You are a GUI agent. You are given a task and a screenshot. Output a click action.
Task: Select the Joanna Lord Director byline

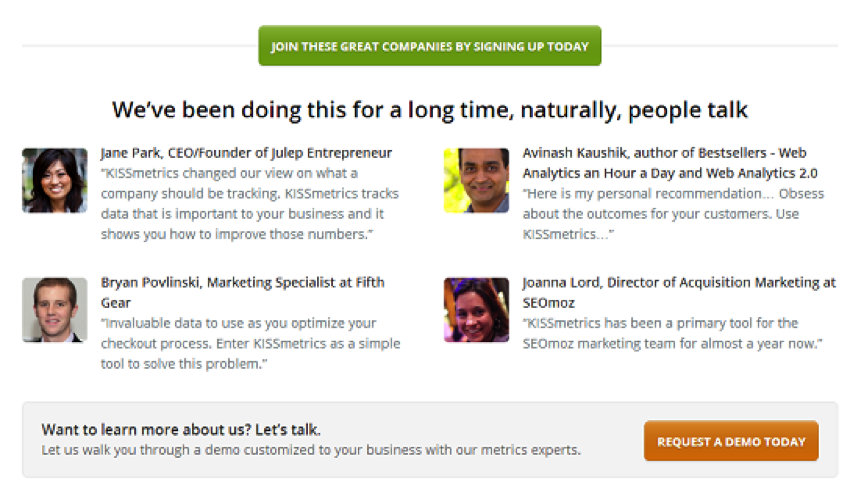click(678, 292)
